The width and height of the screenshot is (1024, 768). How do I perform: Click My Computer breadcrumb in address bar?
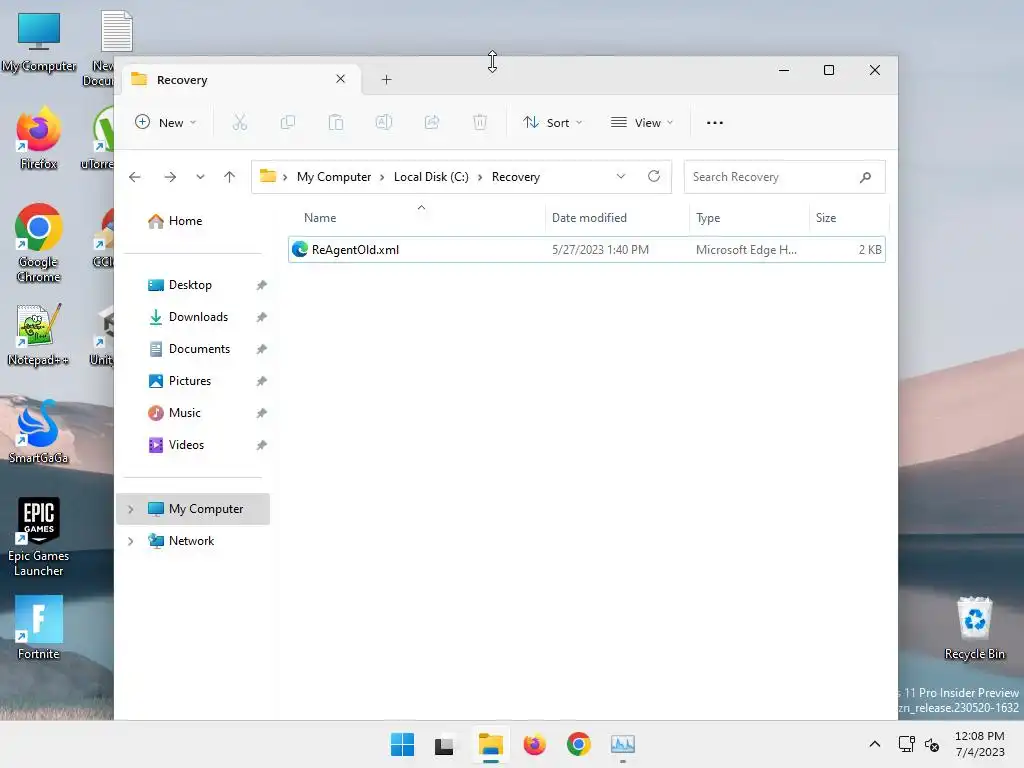pos(334,177)
